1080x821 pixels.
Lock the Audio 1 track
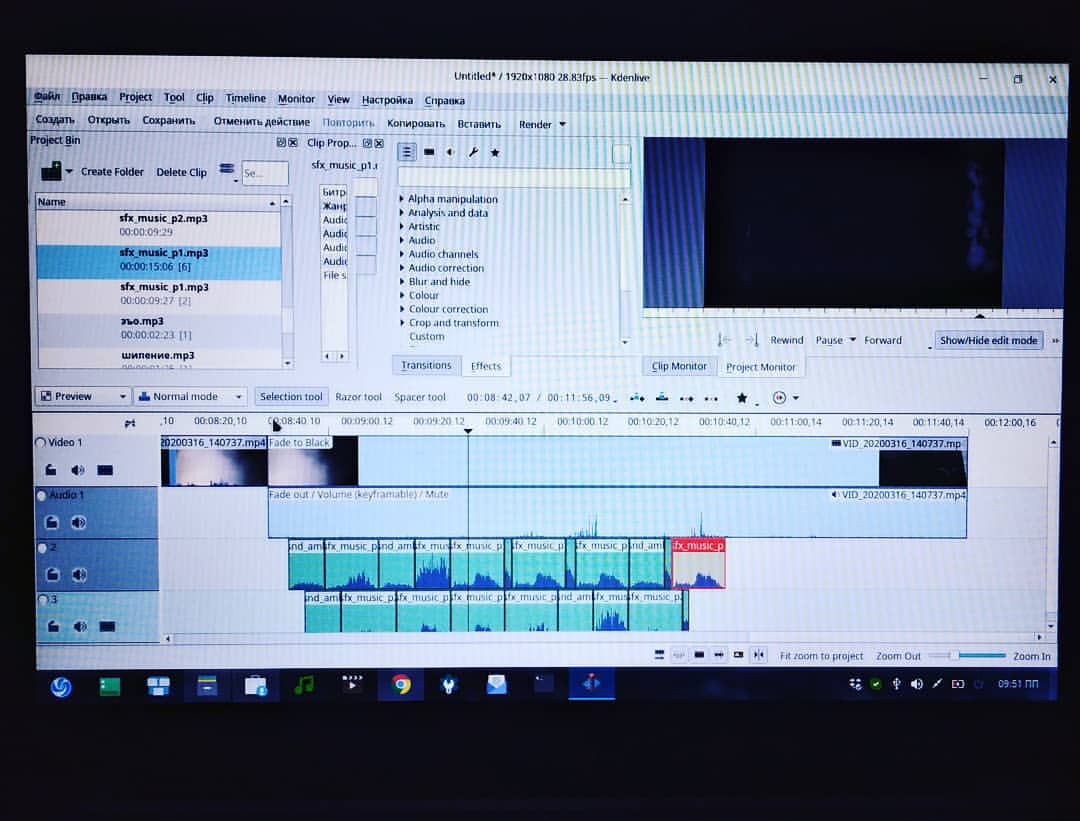coord(52,522)
